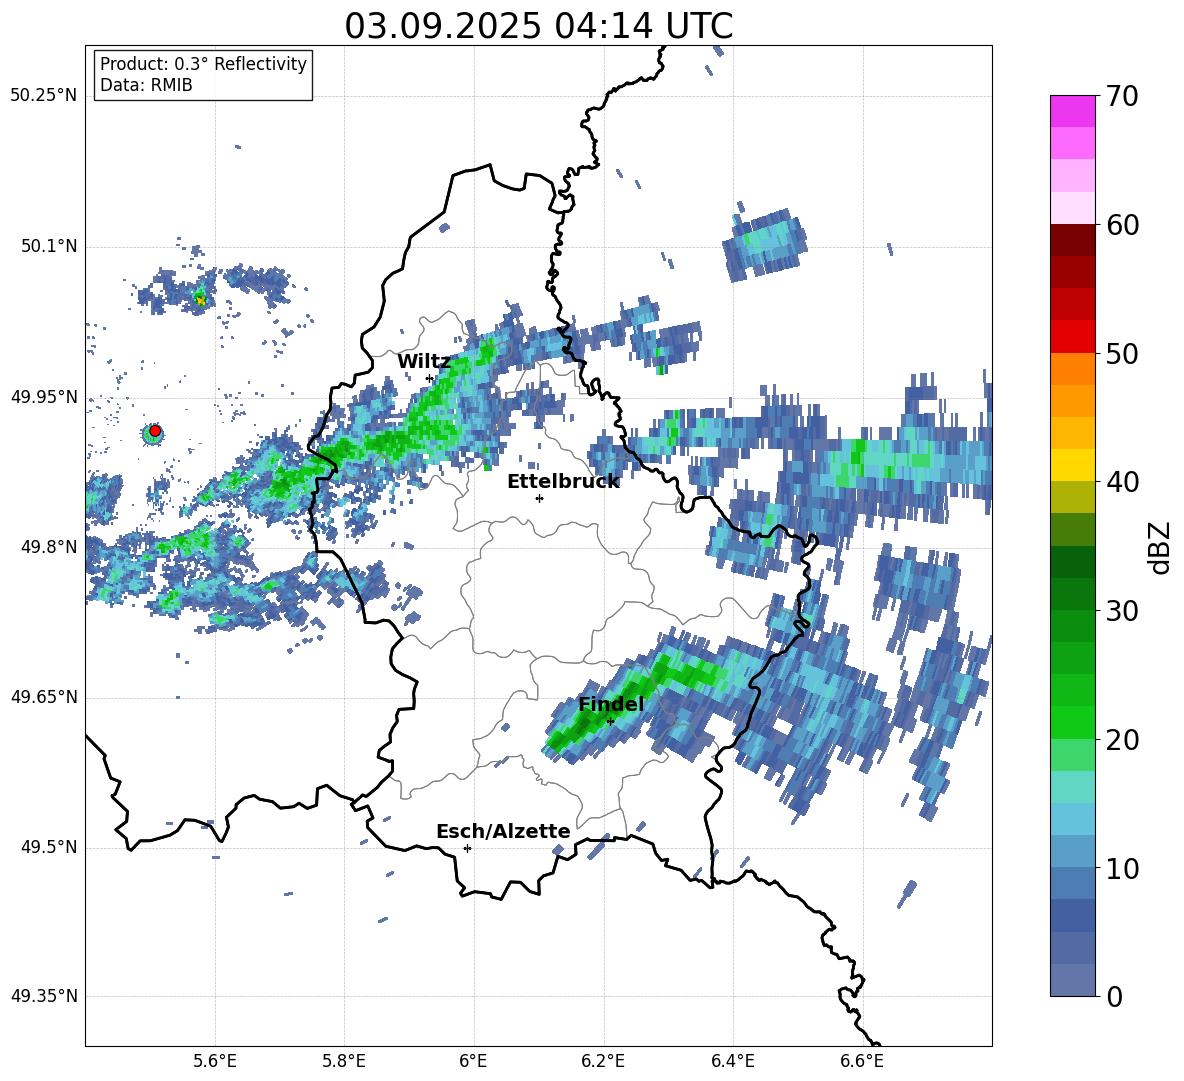Click the isolated blue echo block near 50.1°N, 6.45°E
Viewport: 1184px width, 1081px height.
(x=764, y=245)
